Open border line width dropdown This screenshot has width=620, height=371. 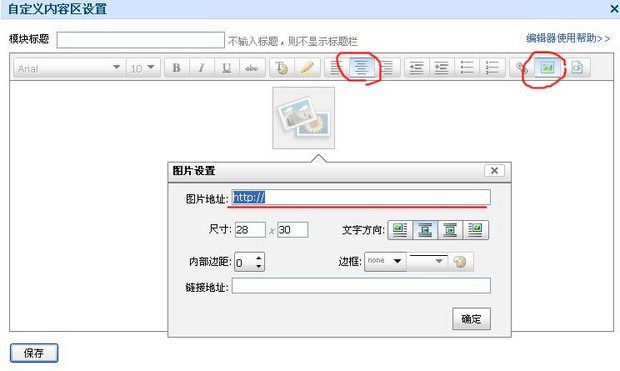[x=427, y=261]
